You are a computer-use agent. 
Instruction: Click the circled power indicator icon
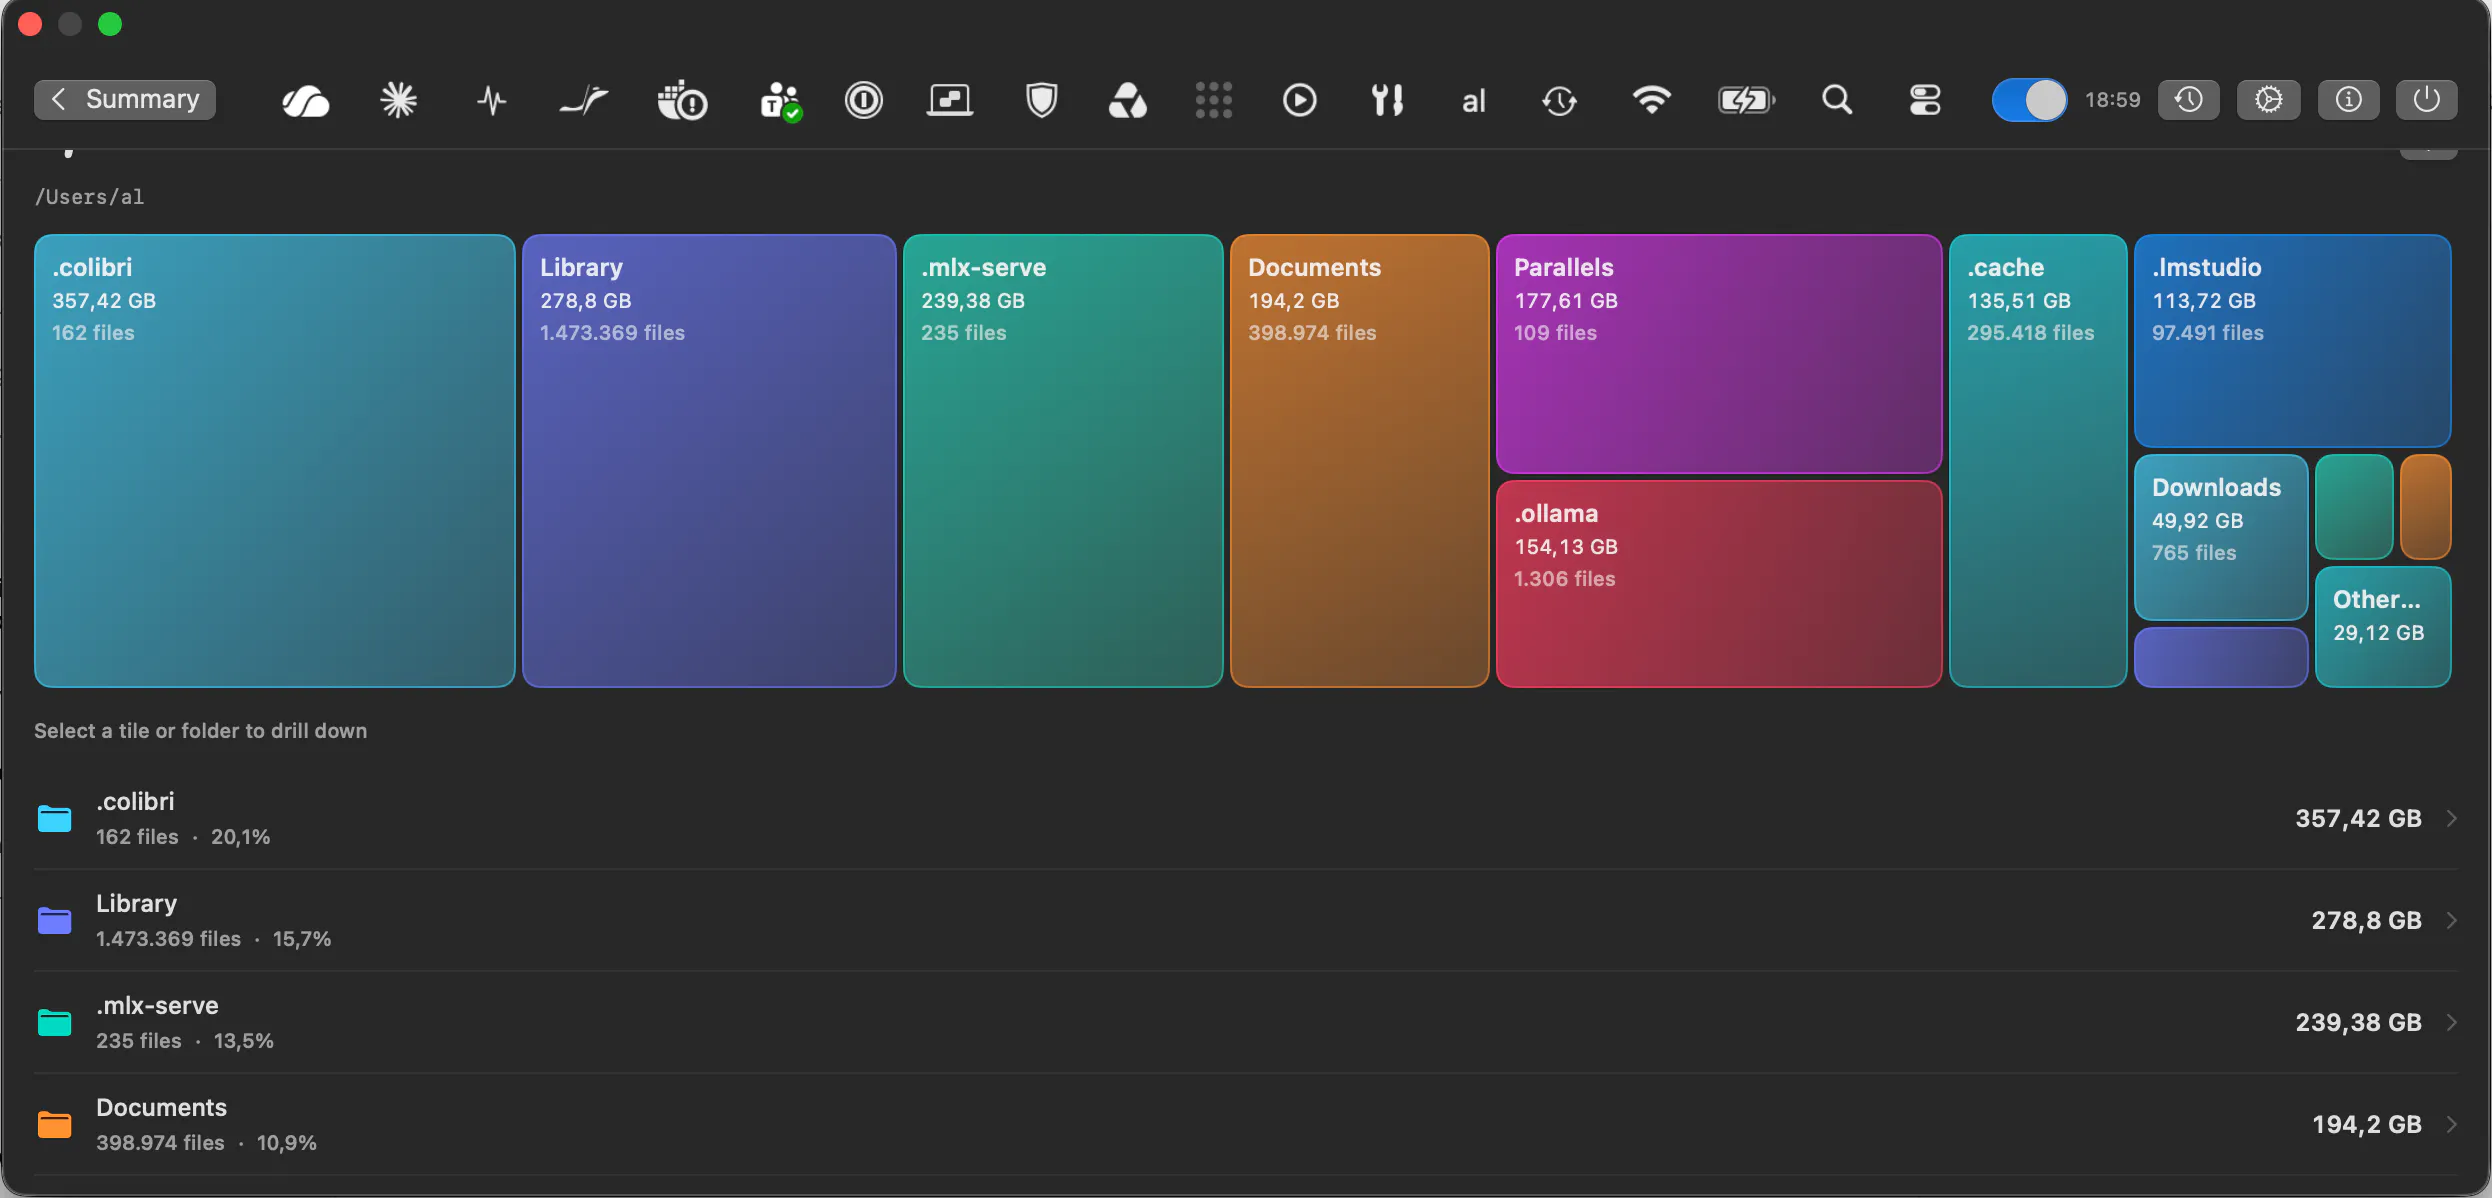point(864,100)
